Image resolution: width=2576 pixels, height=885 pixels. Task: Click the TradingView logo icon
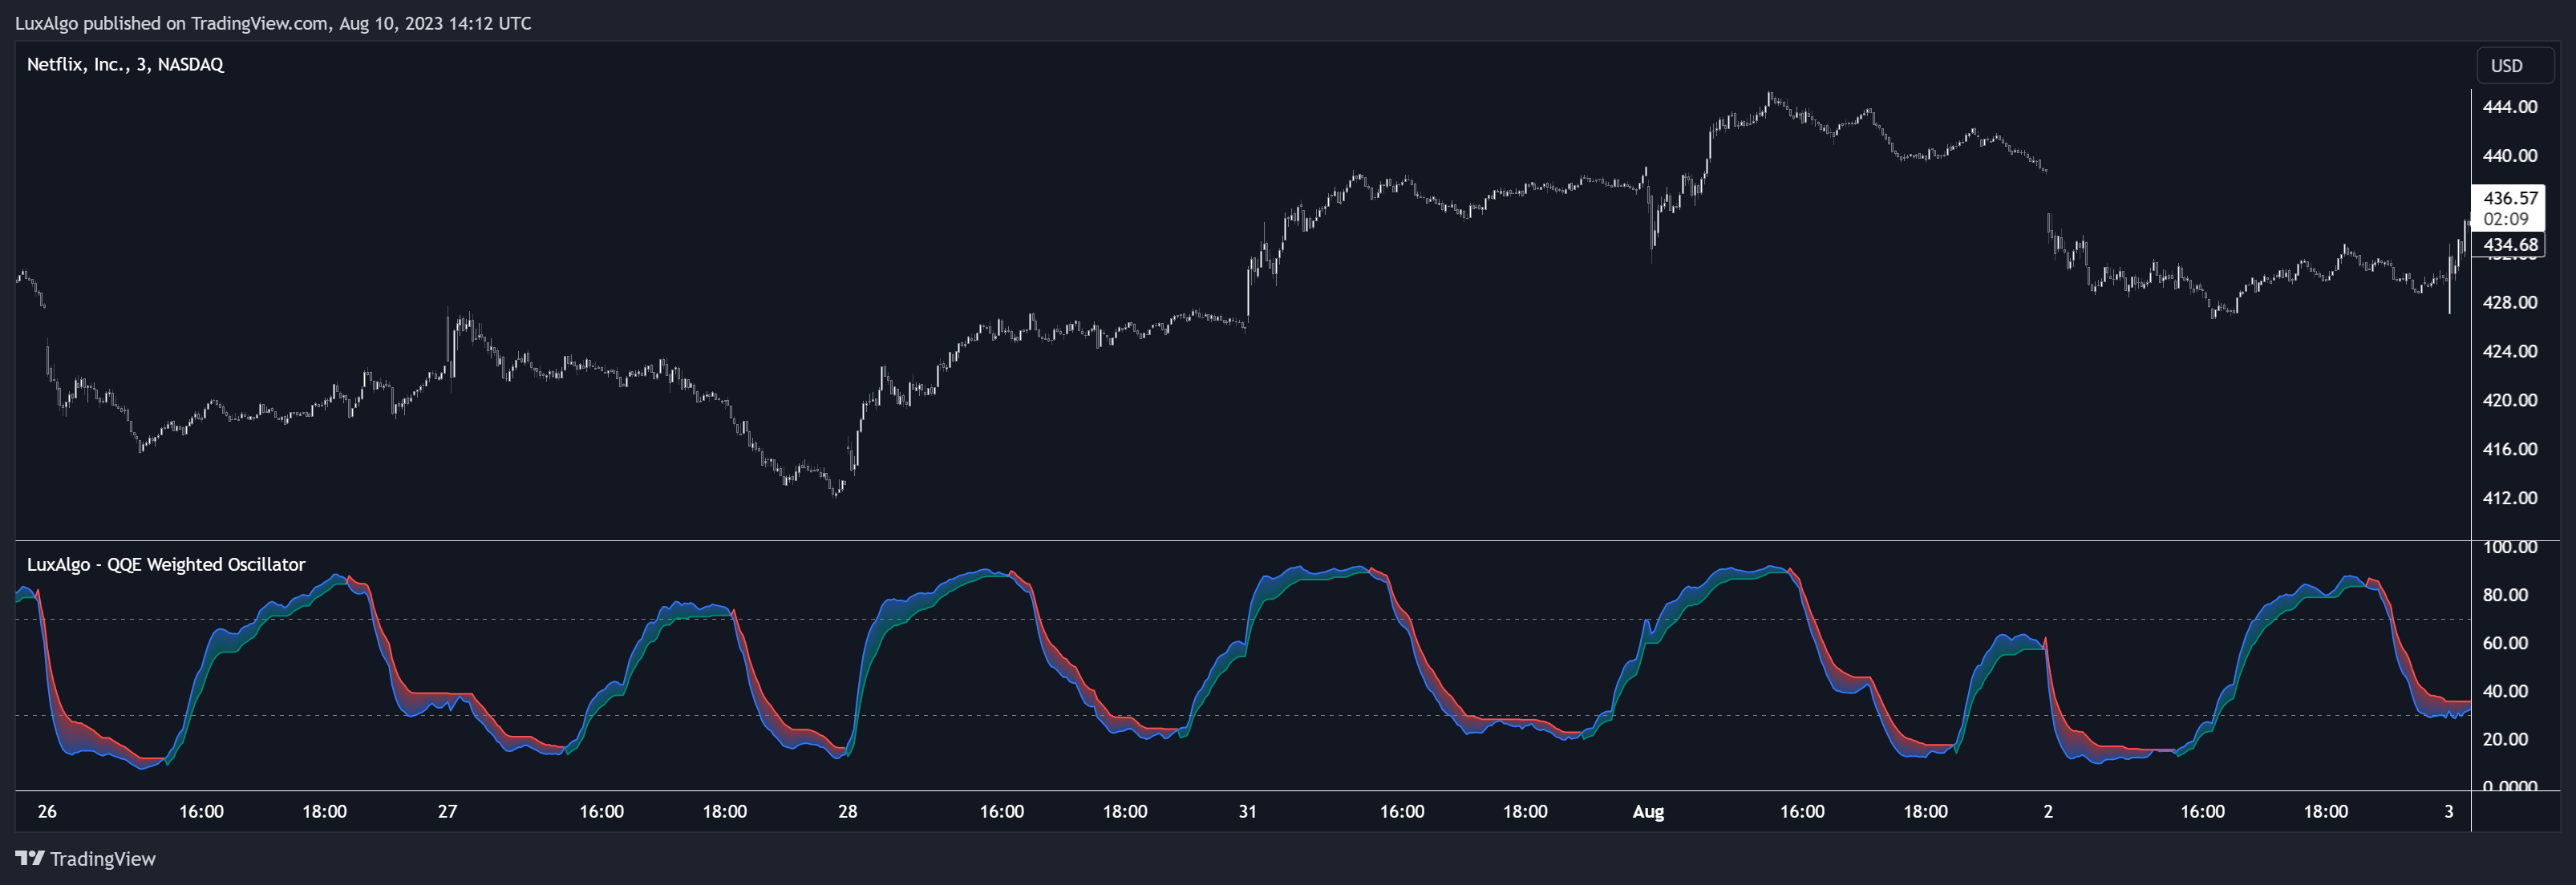pos(30,858)
